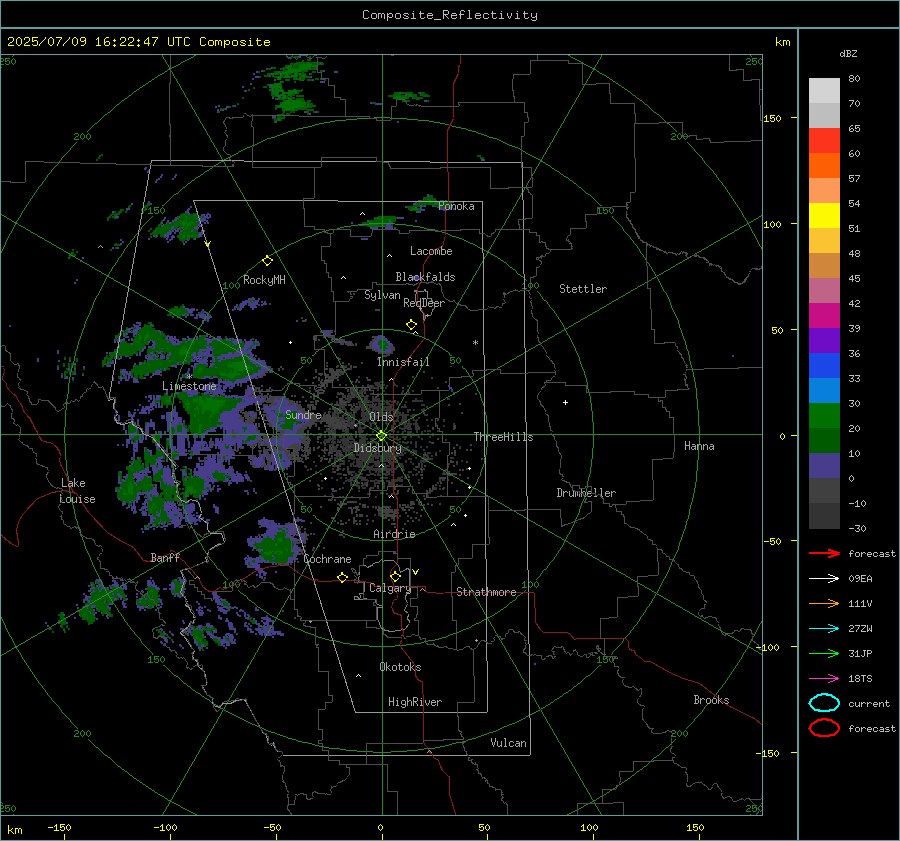Click the Composite_Reflectivity title
900x841 pixels.
pyautogui.click(x=449, y=15)
